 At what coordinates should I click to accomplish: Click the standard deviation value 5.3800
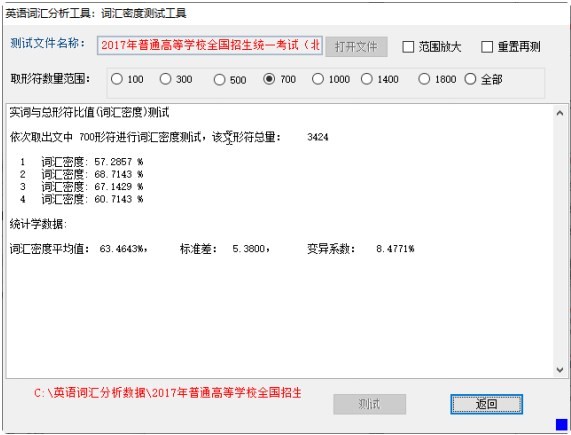pyautogui.click(x=249, y=249)
